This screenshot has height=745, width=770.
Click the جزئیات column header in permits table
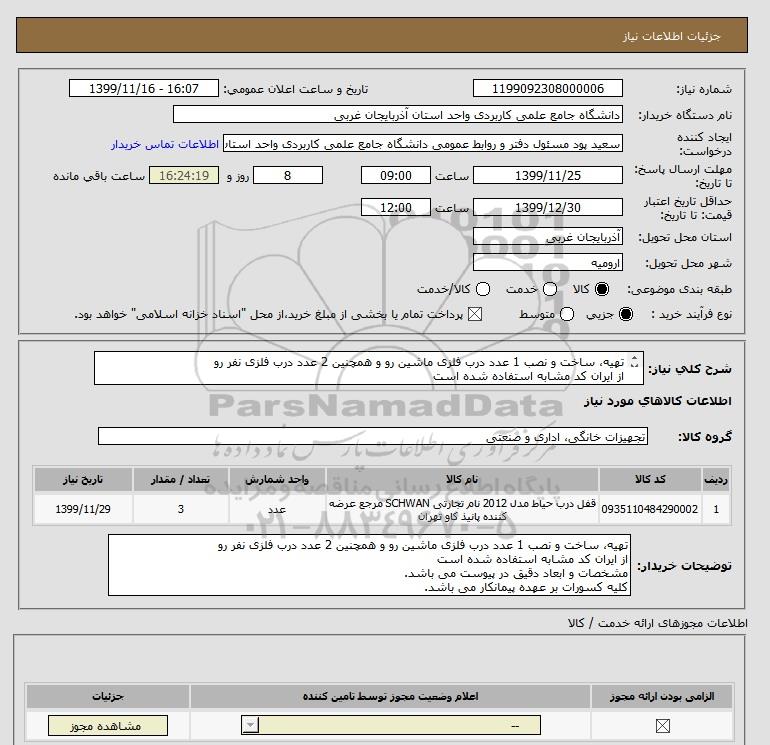point(108,696)
